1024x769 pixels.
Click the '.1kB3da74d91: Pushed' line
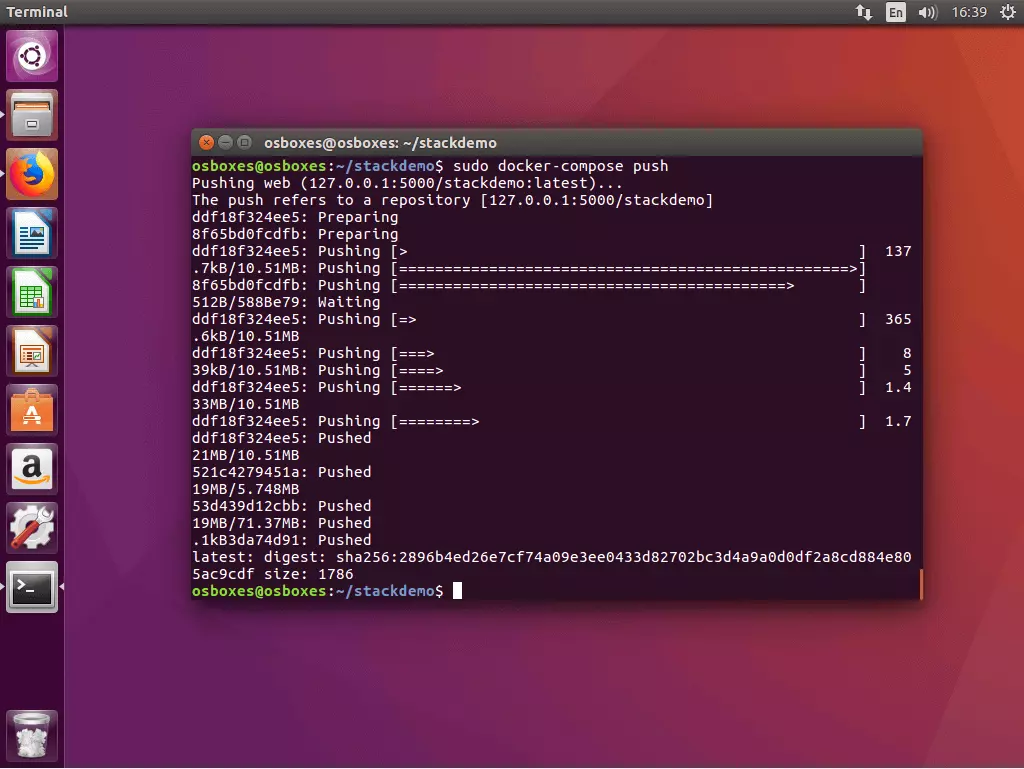[x=281, y=540]
